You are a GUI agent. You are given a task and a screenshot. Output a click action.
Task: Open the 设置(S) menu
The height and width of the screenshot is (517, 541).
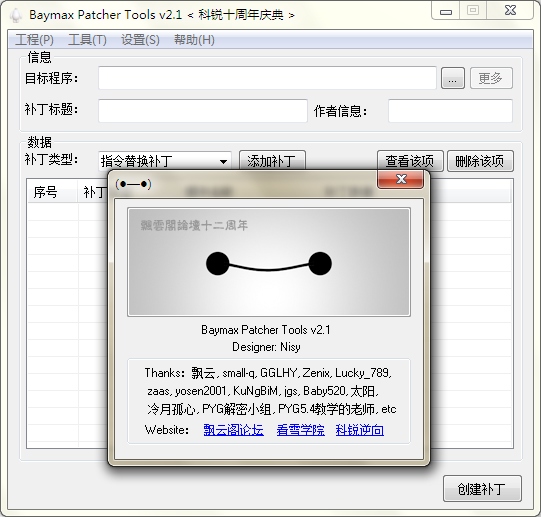pos(140,40)
